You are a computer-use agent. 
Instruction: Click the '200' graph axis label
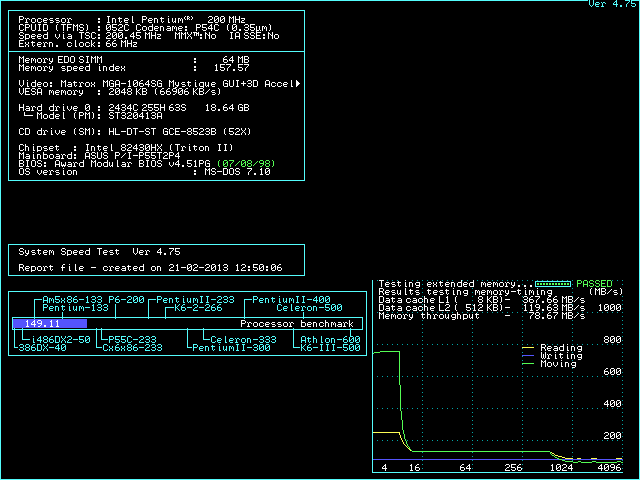click(x=612, y=436)
